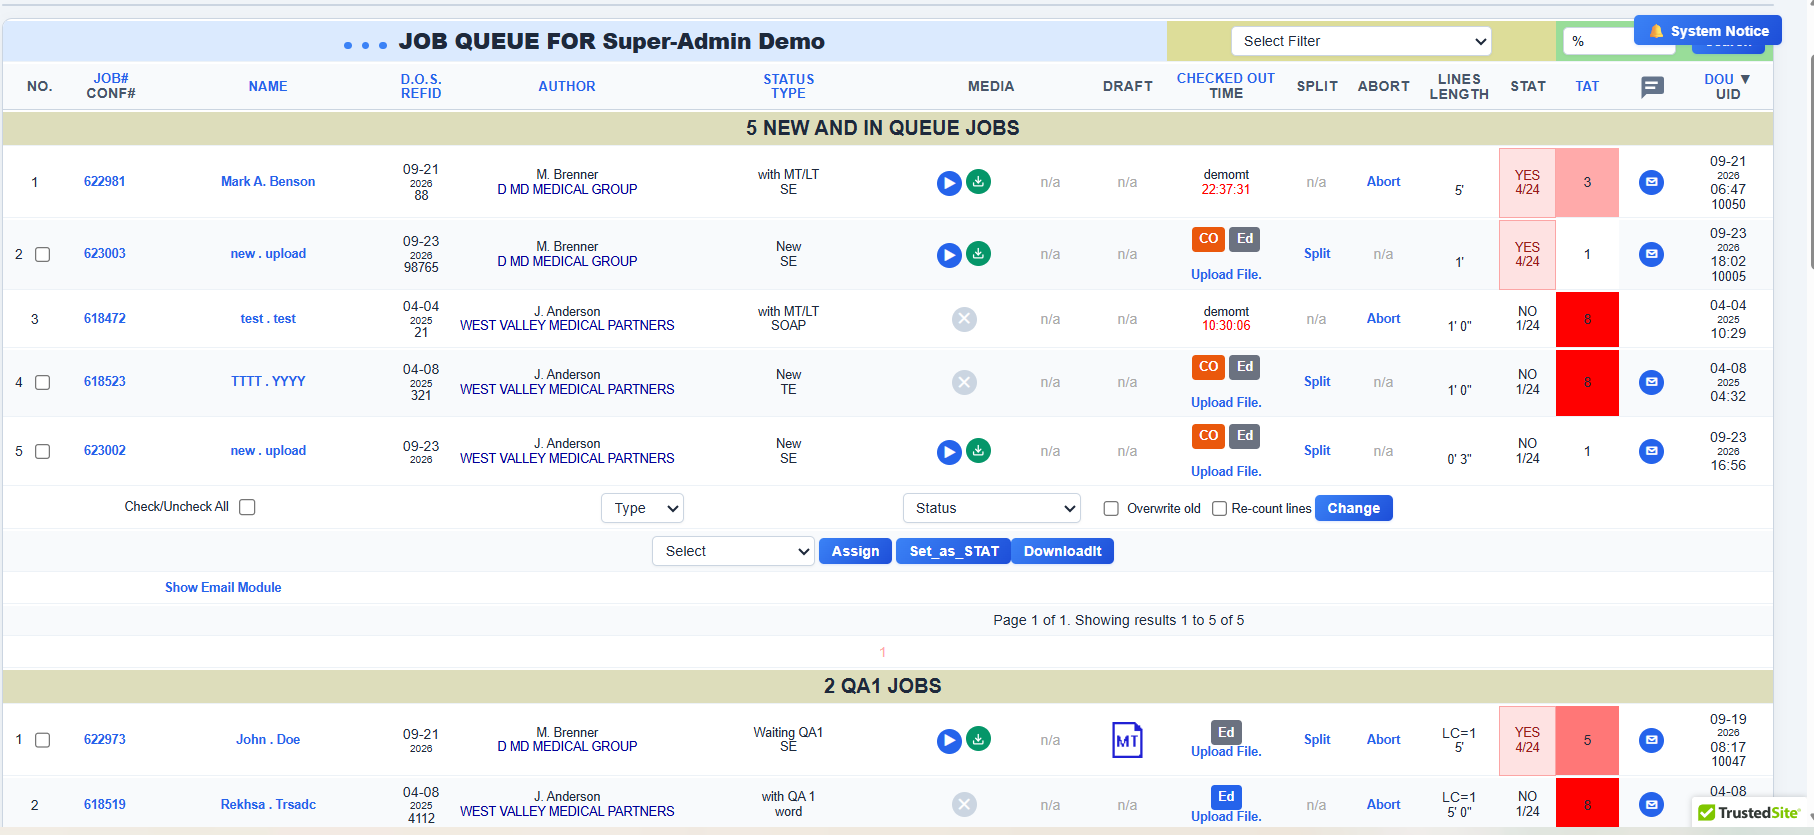This screenshot has width=1814, height=835.
Task: Play audio for job 623002
Action: coord(949,452)
